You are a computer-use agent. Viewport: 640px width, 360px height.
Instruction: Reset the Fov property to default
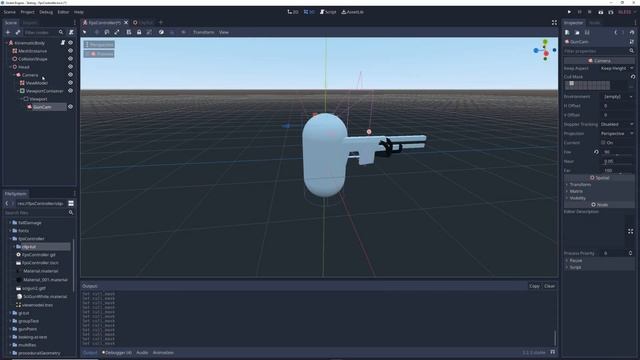tap(596, 152)
